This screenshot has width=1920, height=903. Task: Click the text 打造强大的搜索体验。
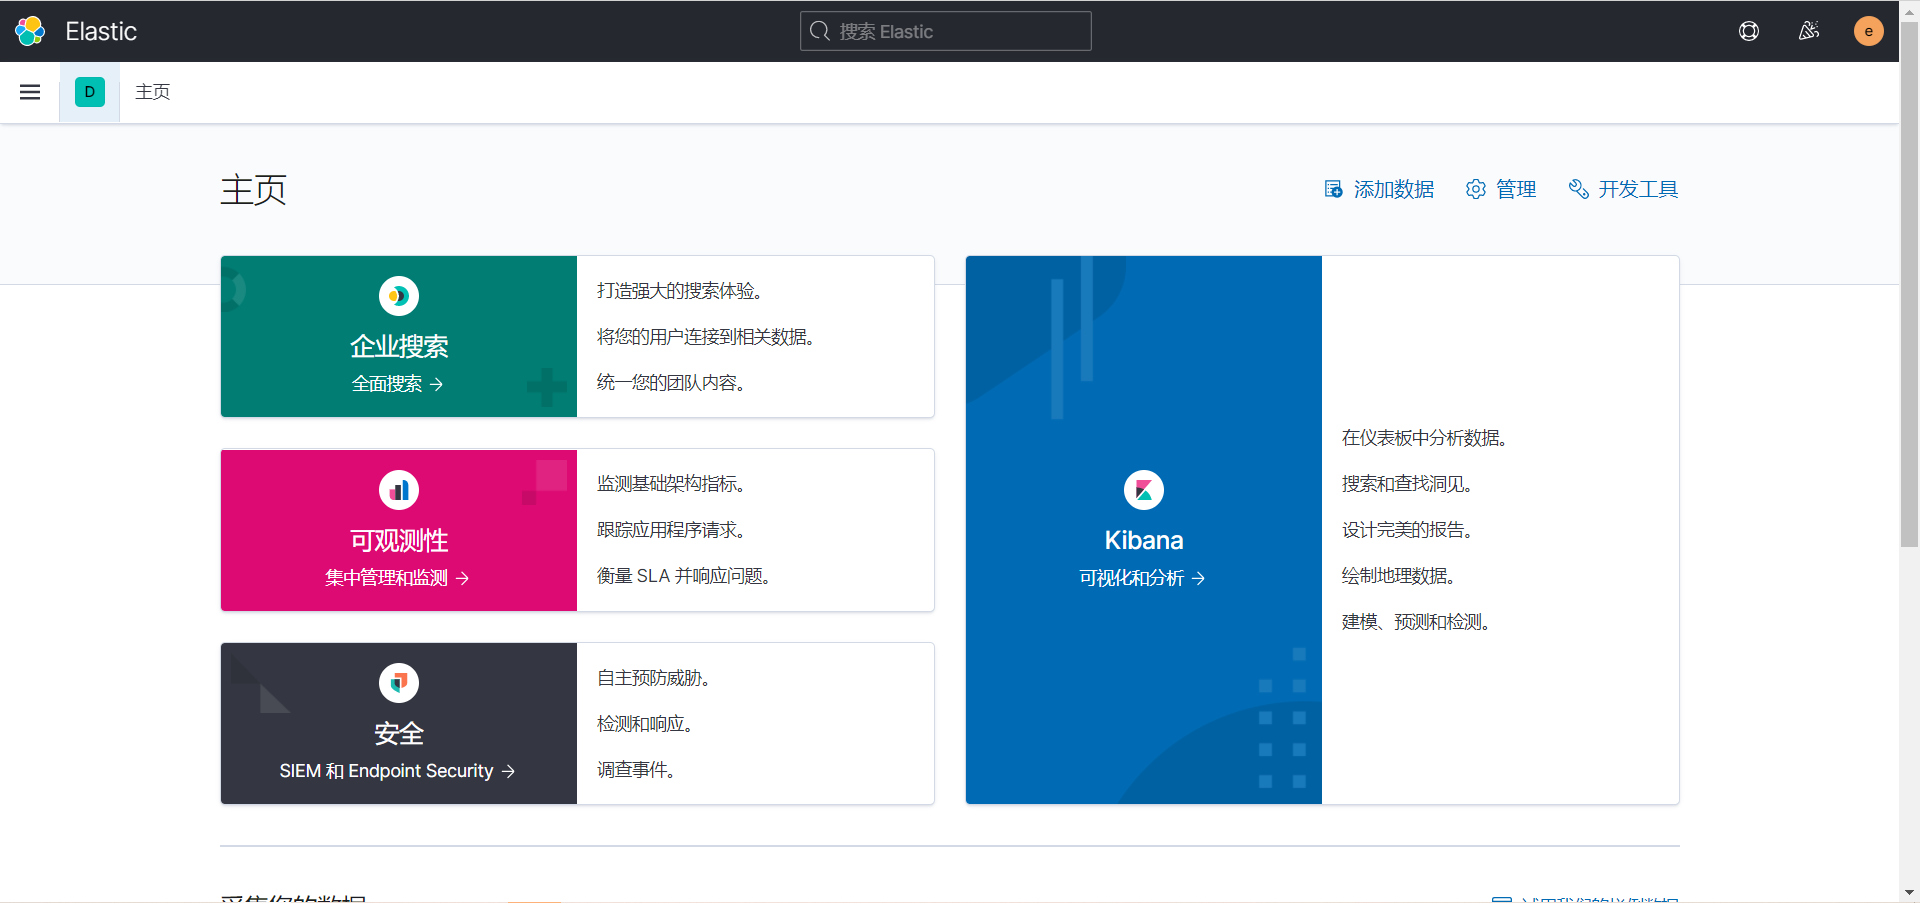(681, 291)
